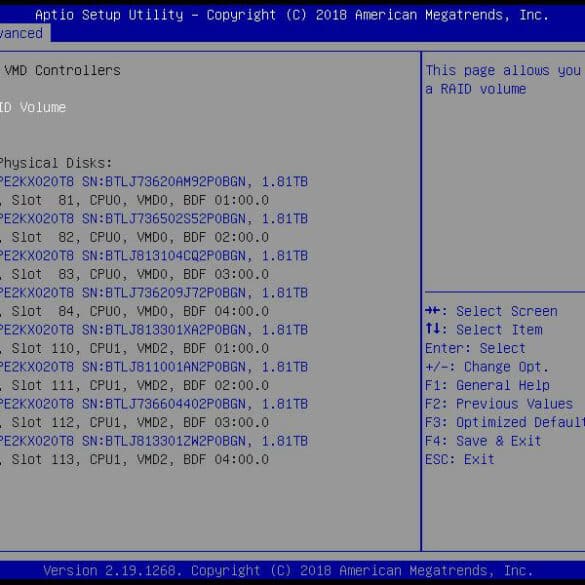Click the Enter: Select hint
This screenshot has width=585, height=585.
tap(475, 348)
